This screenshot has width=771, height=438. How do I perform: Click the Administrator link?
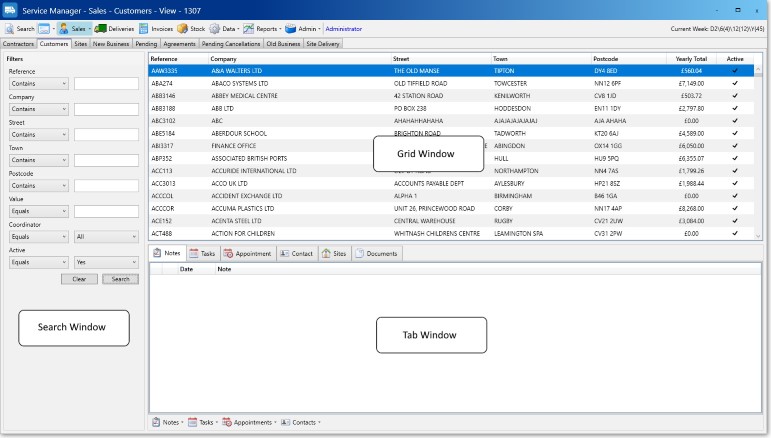344,29
